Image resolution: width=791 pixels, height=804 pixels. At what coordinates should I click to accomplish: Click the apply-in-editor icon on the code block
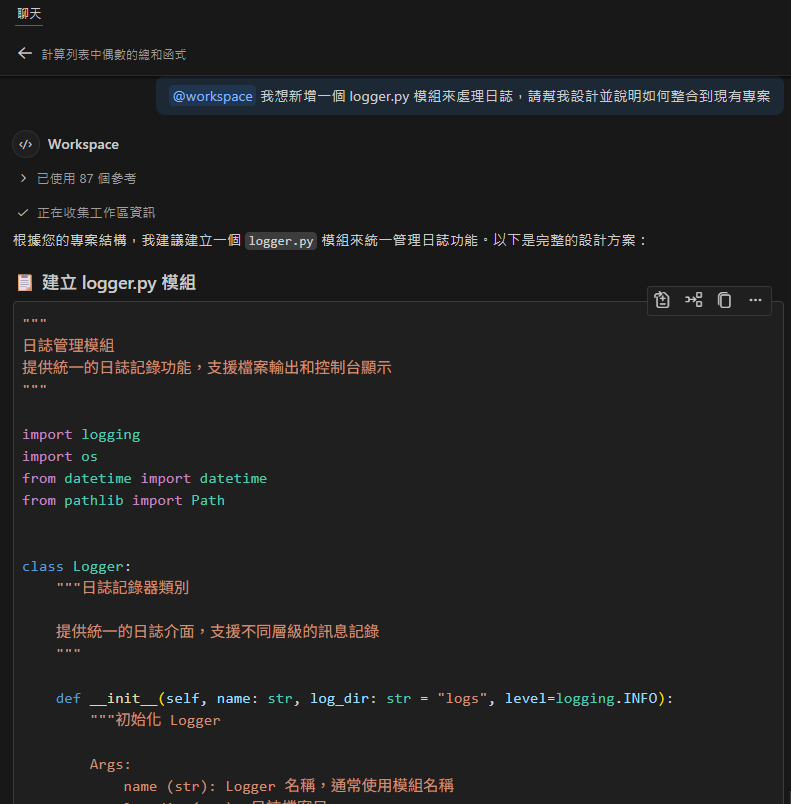[x=661, y=300]
